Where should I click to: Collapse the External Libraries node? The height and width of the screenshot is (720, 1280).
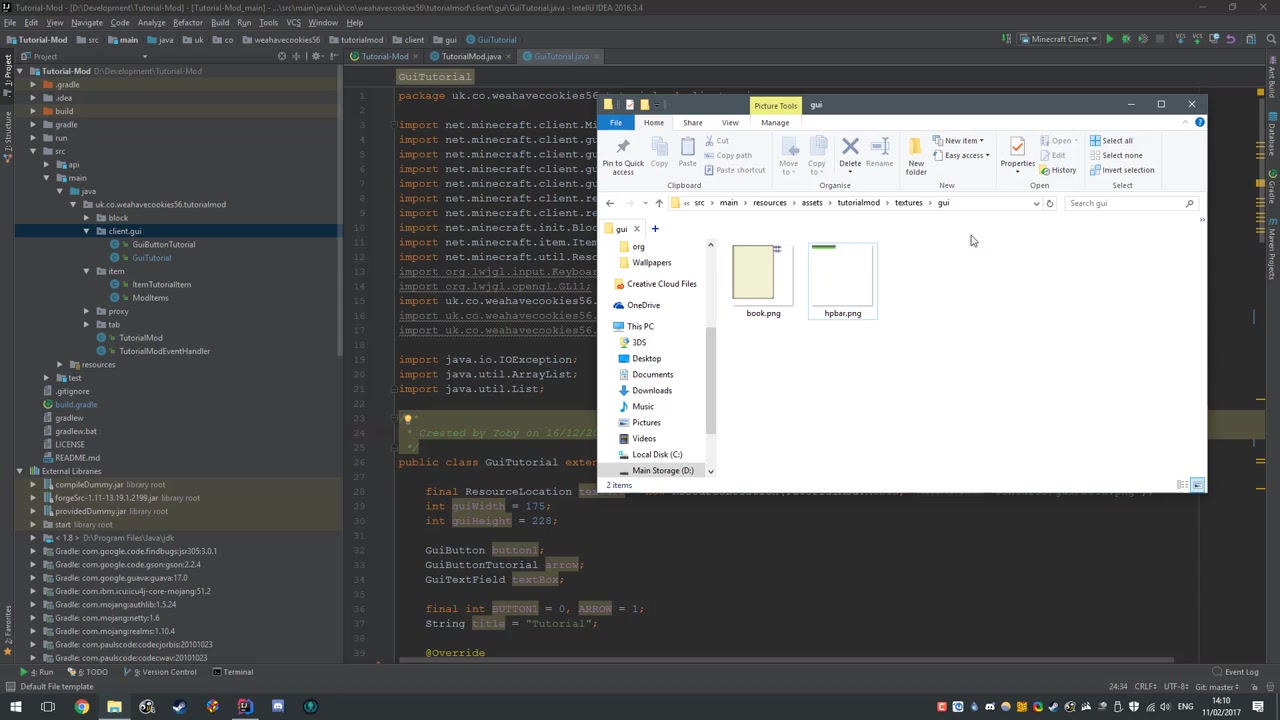pyautogui.click(x=20, y=471)
